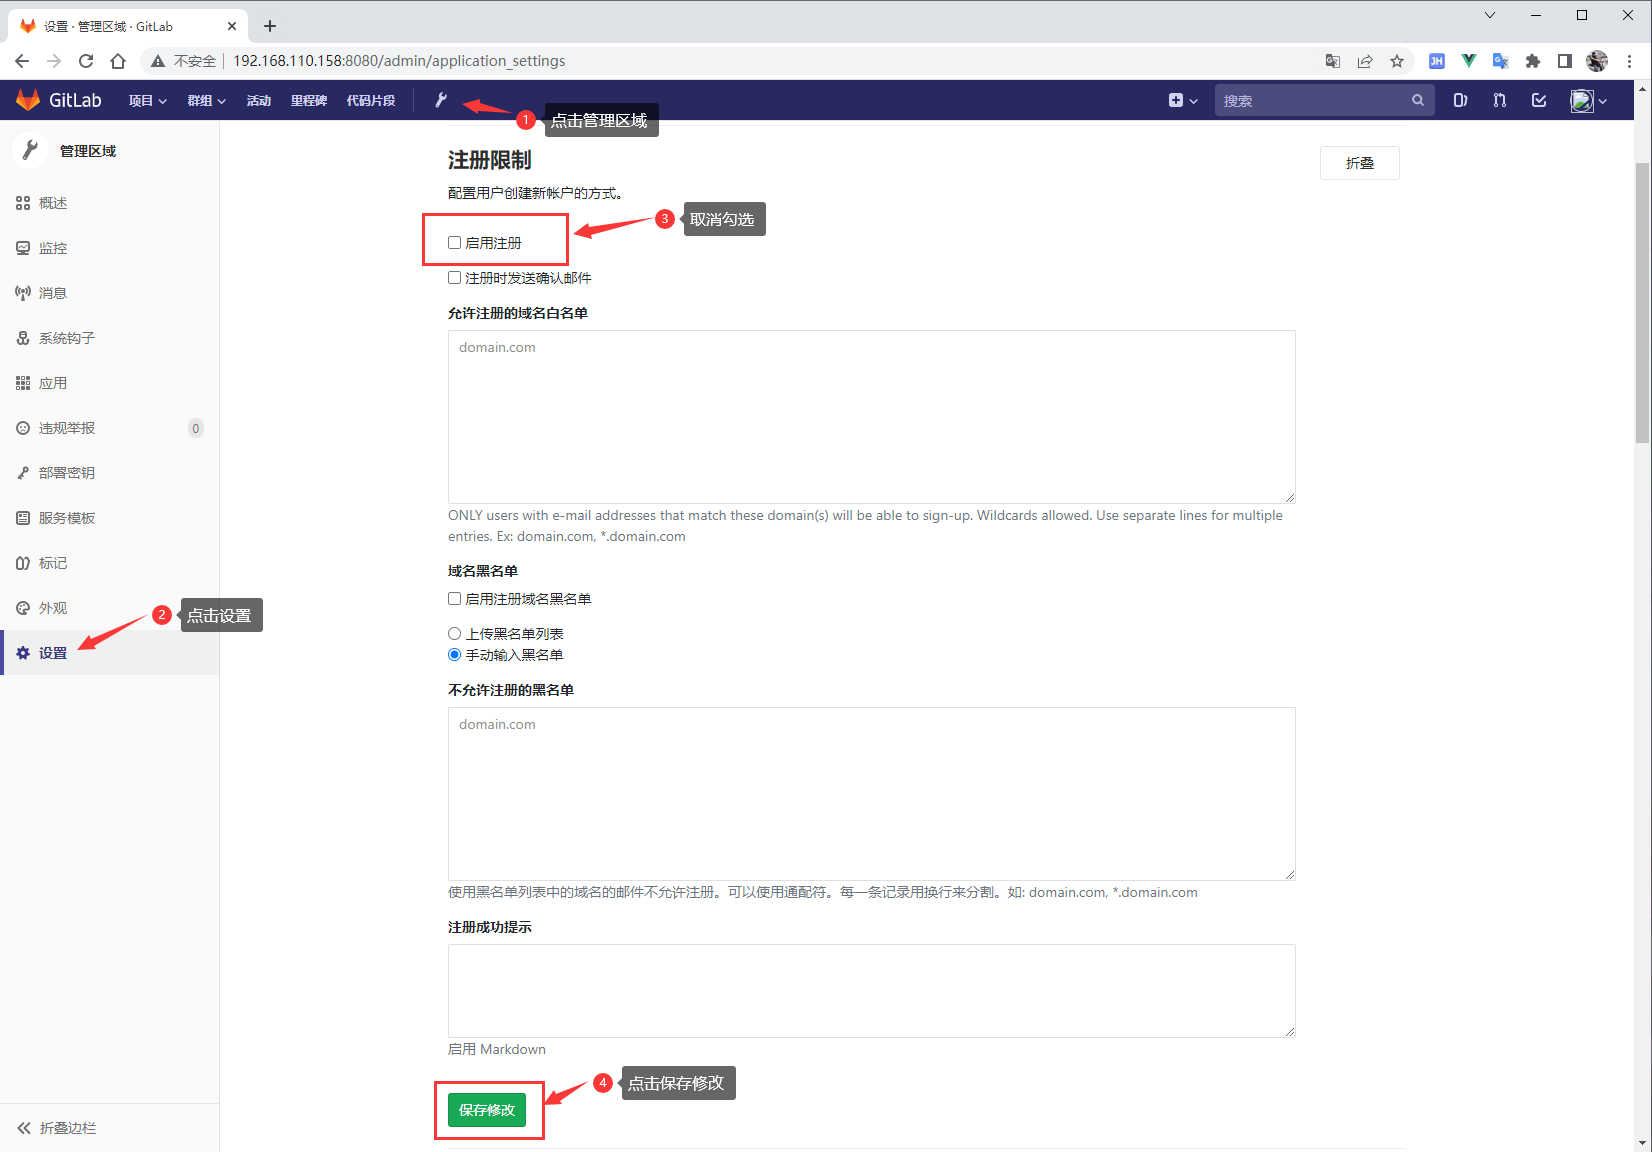Click the 不安全 security warning indicator

tap(184, 61)
